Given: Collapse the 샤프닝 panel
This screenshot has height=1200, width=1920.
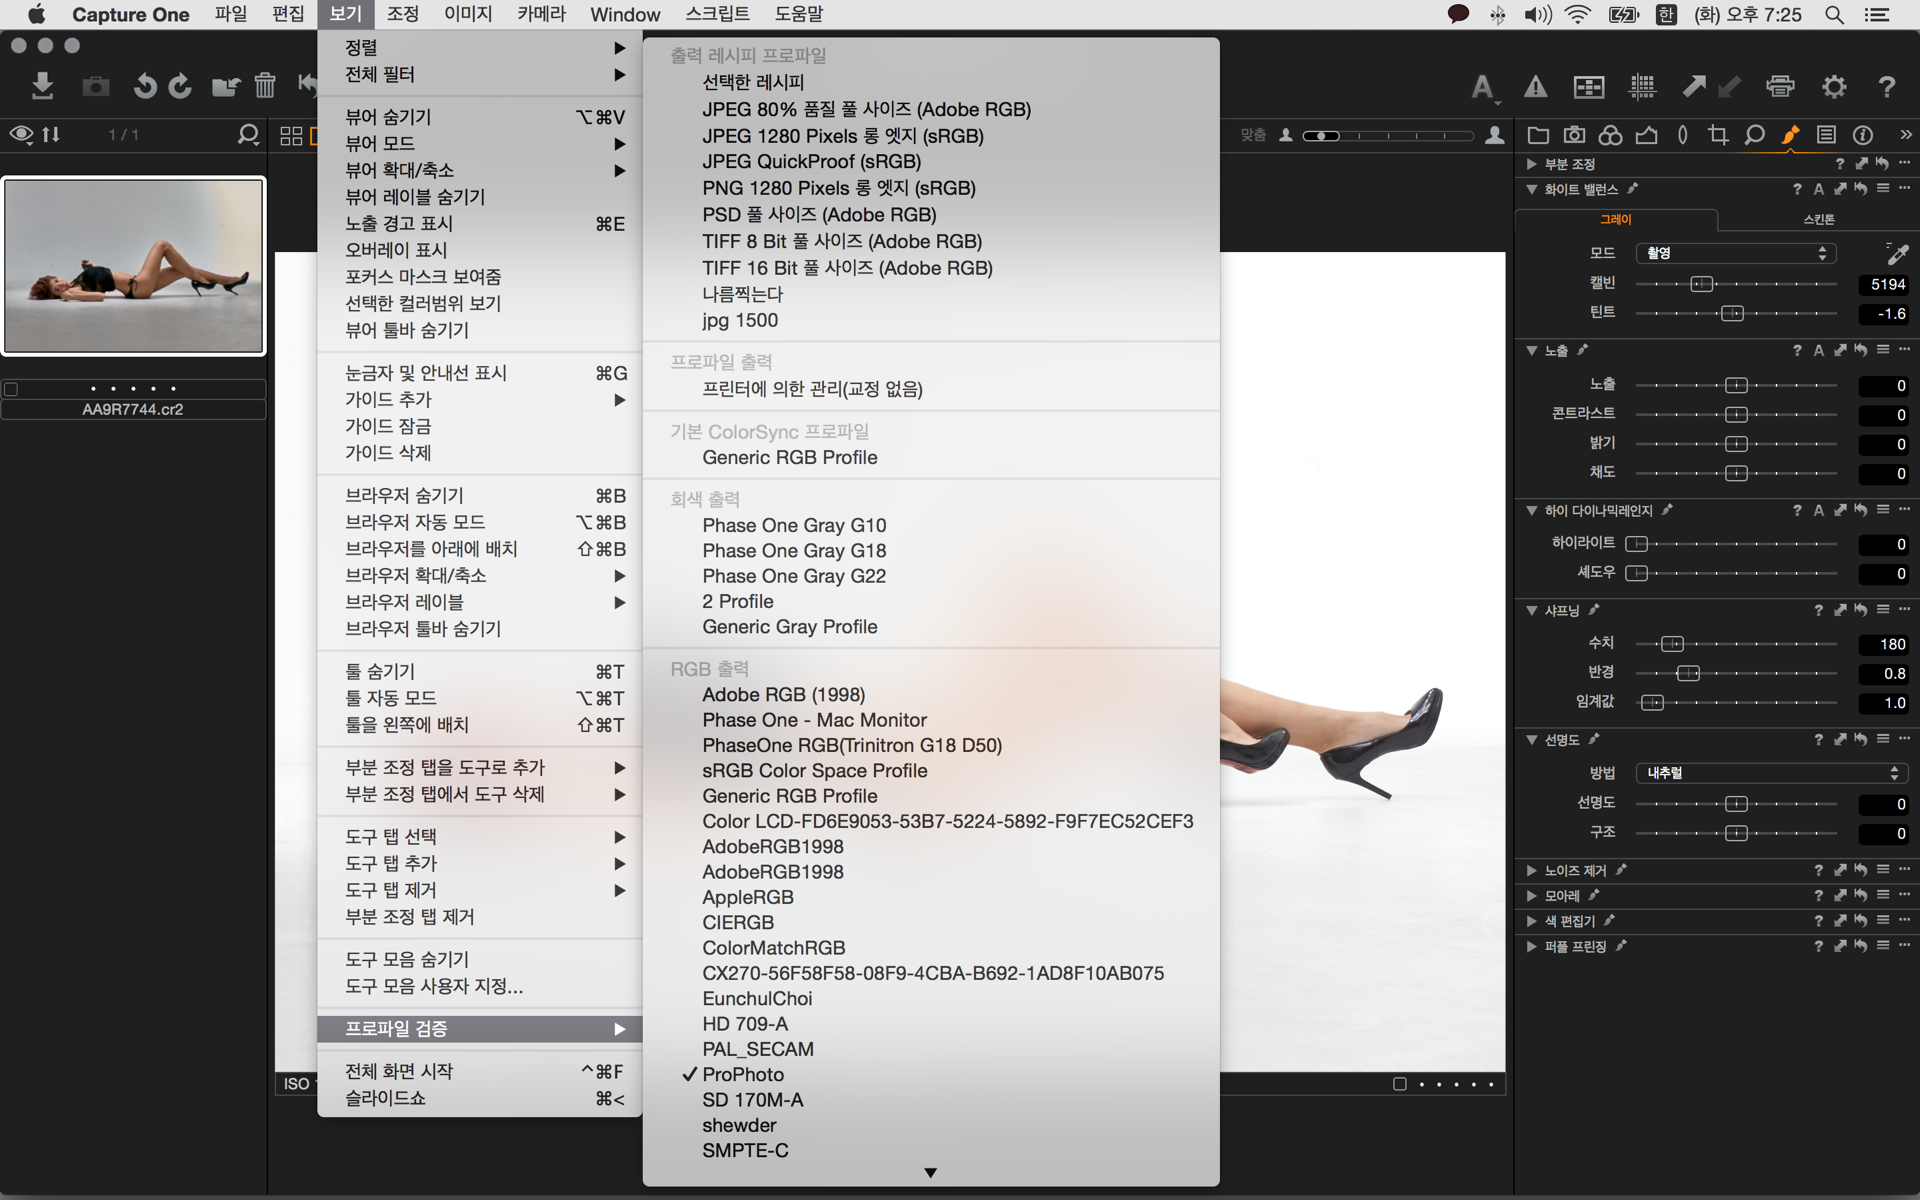Looking at the screenshot, I should pos(1531,610).
